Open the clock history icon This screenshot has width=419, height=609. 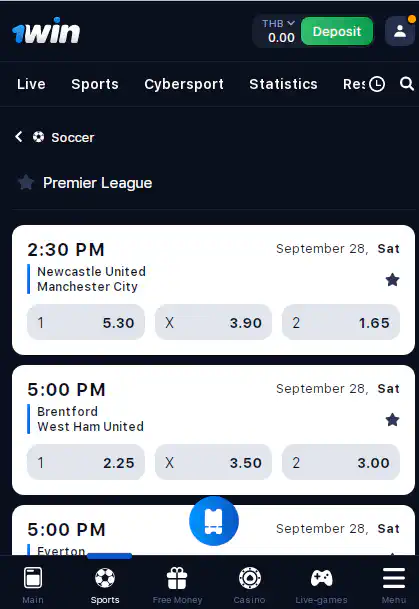point(377,84)
